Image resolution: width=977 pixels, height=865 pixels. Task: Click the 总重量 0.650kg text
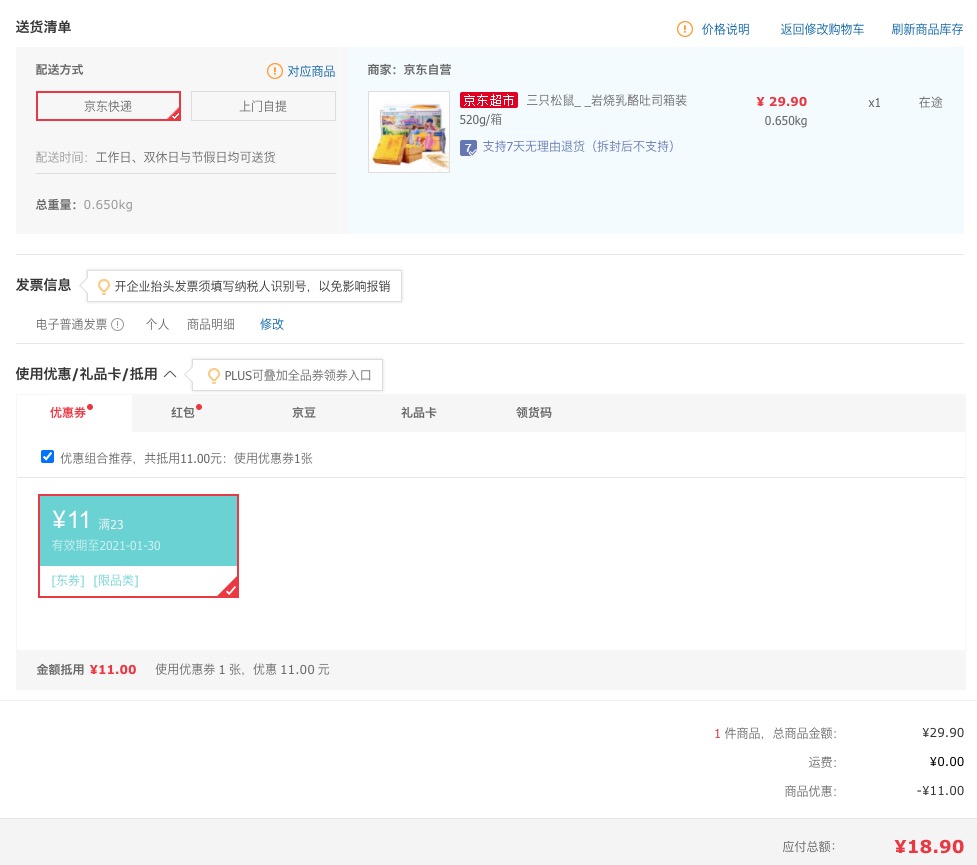tap(84, 204)
